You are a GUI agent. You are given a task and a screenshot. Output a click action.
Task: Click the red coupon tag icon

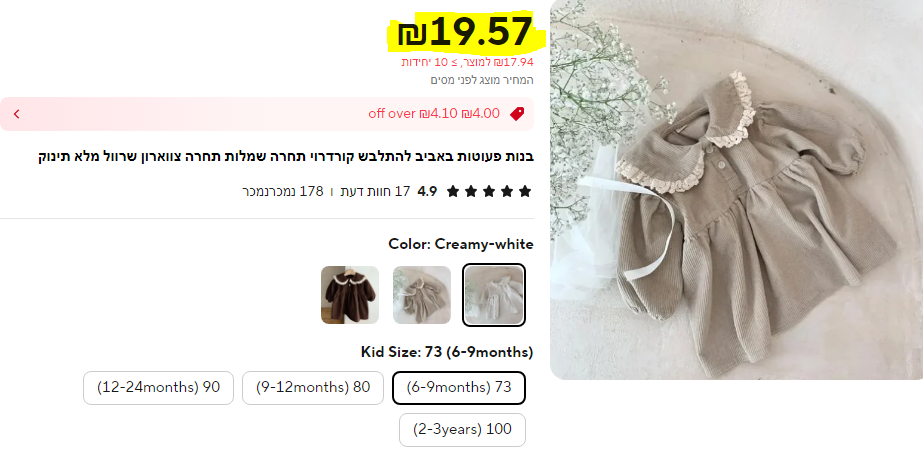517,114
